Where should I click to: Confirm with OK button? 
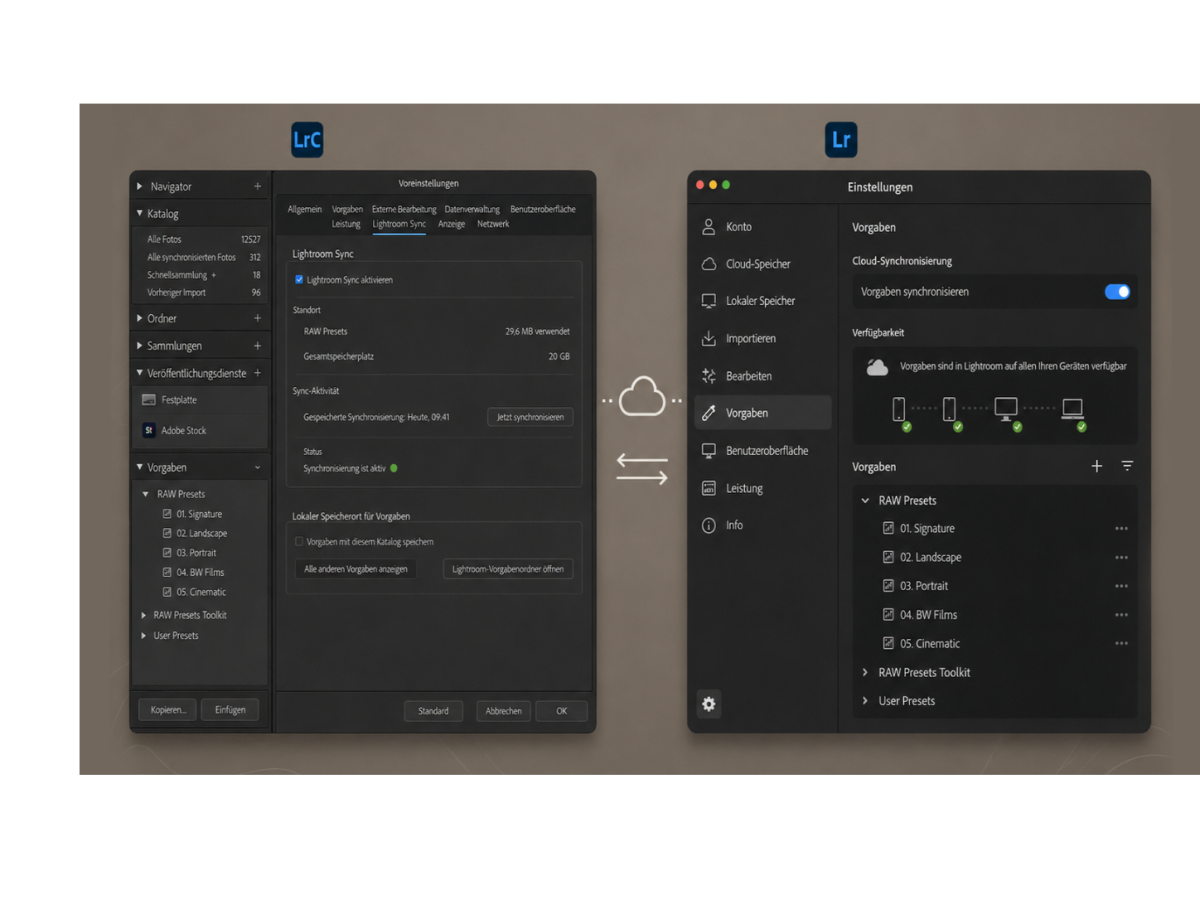[561, 711]
